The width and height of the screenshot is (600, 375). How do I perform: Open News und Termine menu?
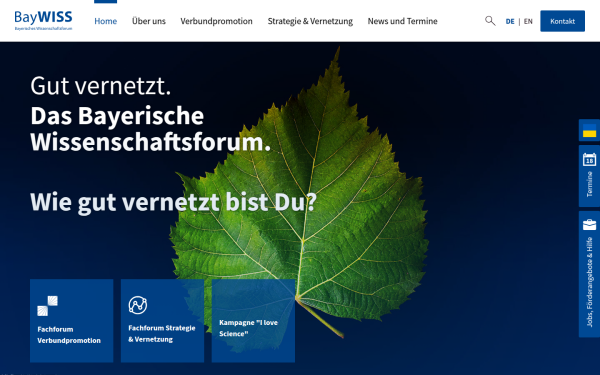tap(403, 21)
